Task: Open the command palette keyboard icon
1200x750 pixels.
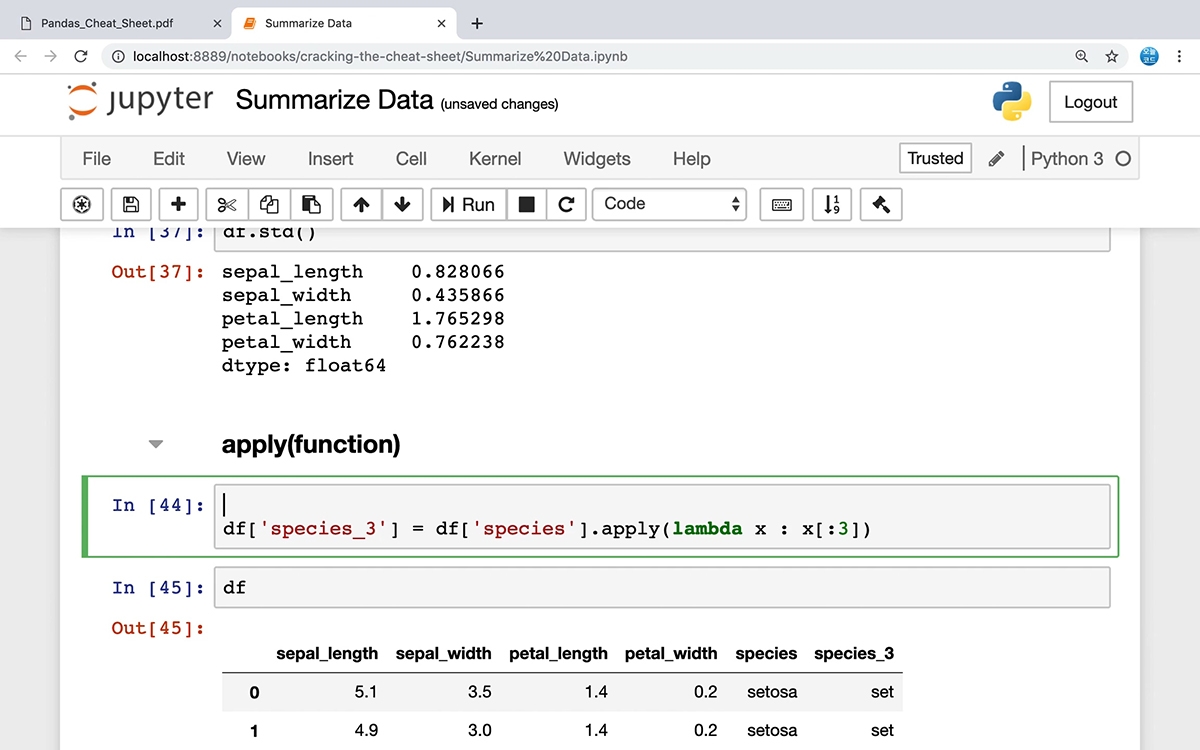Action: 782,204
